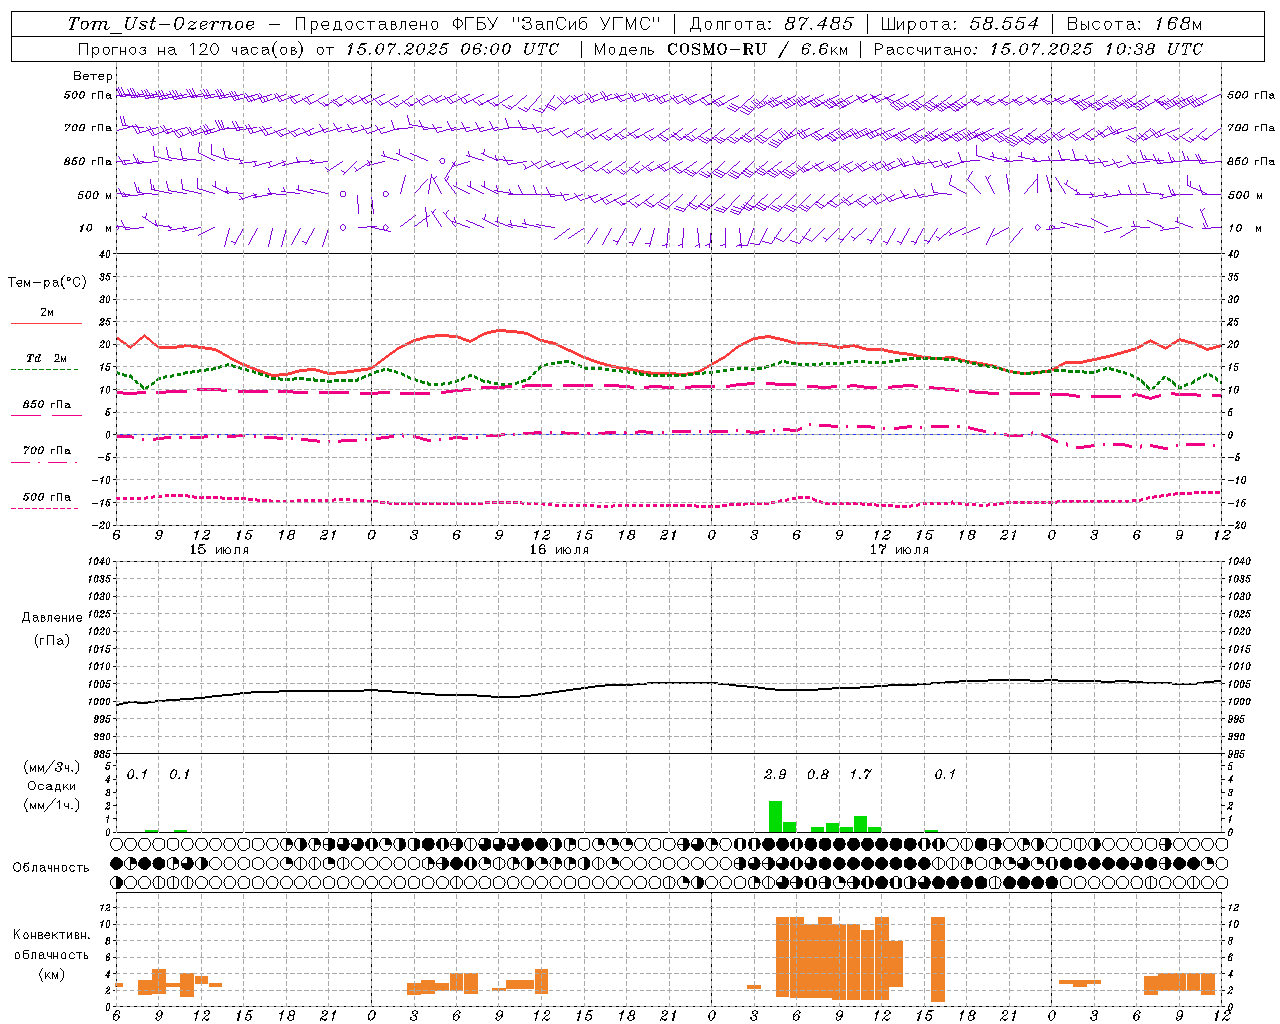
Task: Click the 'Конвективн.' convective cloud label
Action: point(52,935)
